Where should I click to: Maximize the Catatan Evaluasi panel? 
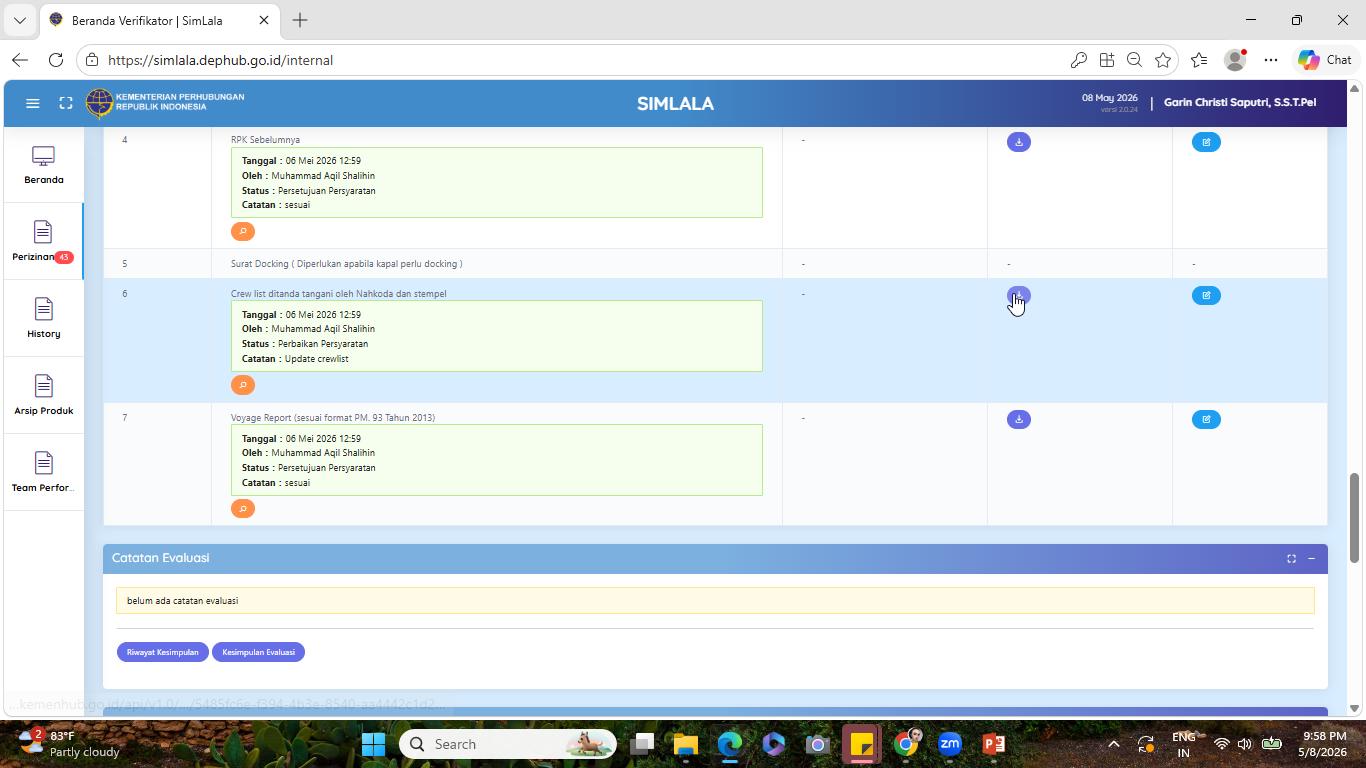(1291, 558)
